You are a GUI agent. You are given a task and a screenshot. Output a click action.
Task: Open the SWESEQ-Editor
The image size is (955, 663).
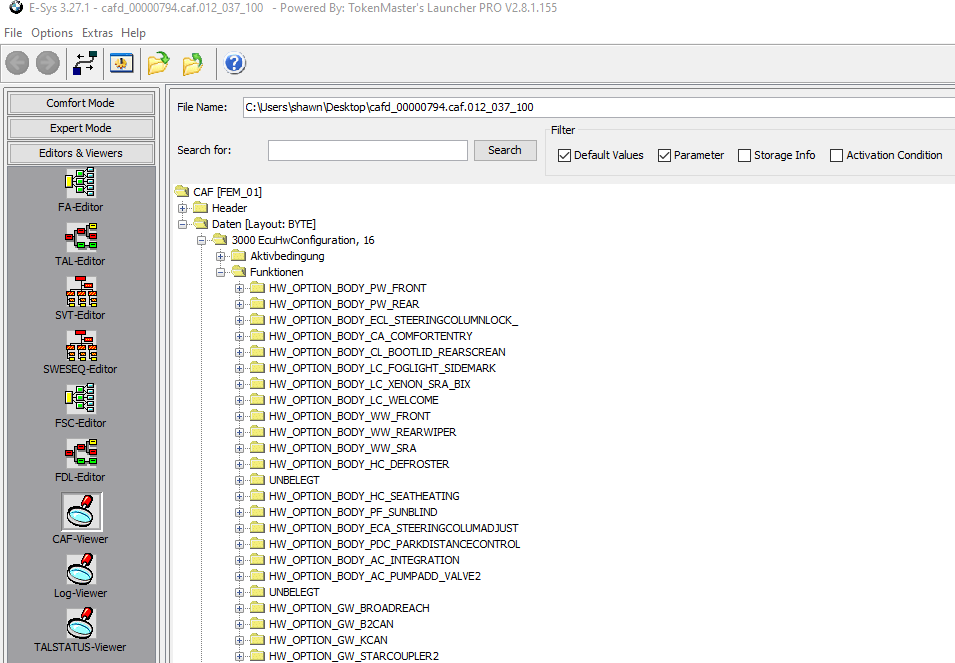(x=80, y=353)
